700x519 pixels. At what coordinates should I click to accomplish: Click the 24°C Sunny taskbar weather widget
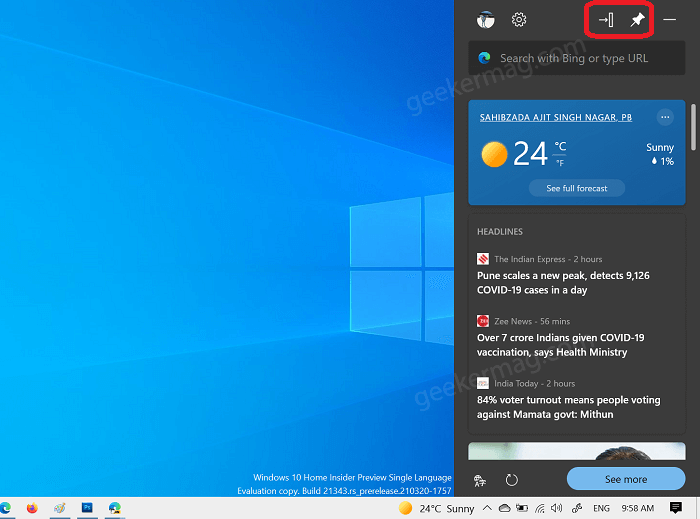coord(436,508)
